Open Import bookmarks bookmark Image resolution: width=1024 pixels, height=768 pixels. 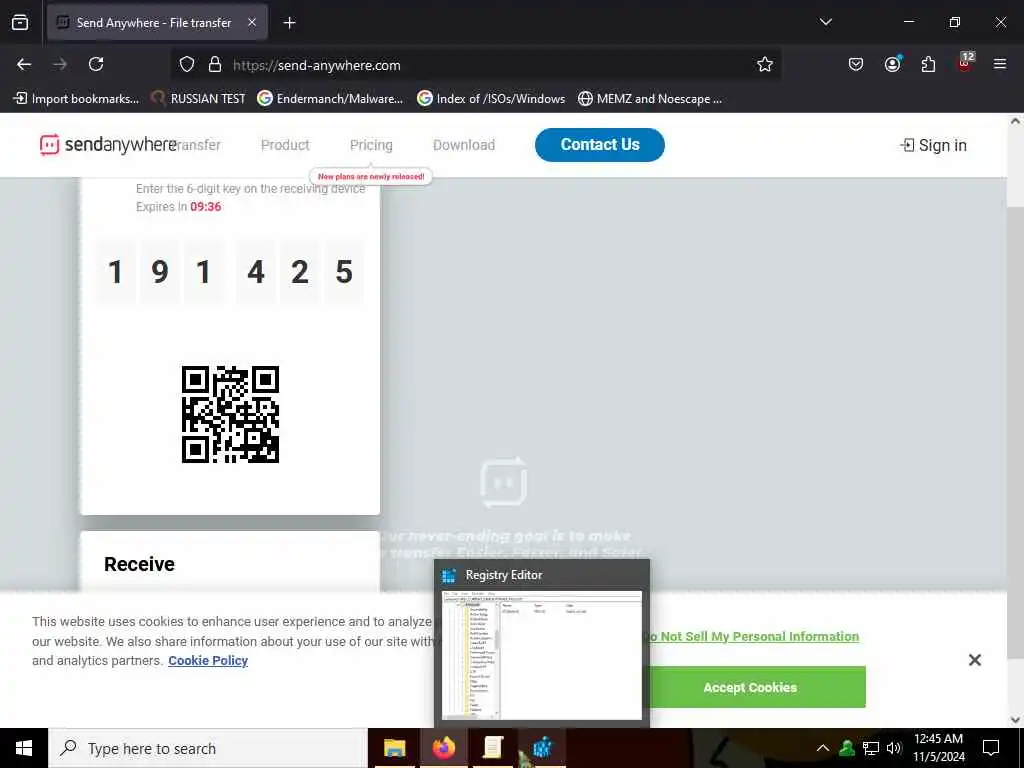point(76,99)
